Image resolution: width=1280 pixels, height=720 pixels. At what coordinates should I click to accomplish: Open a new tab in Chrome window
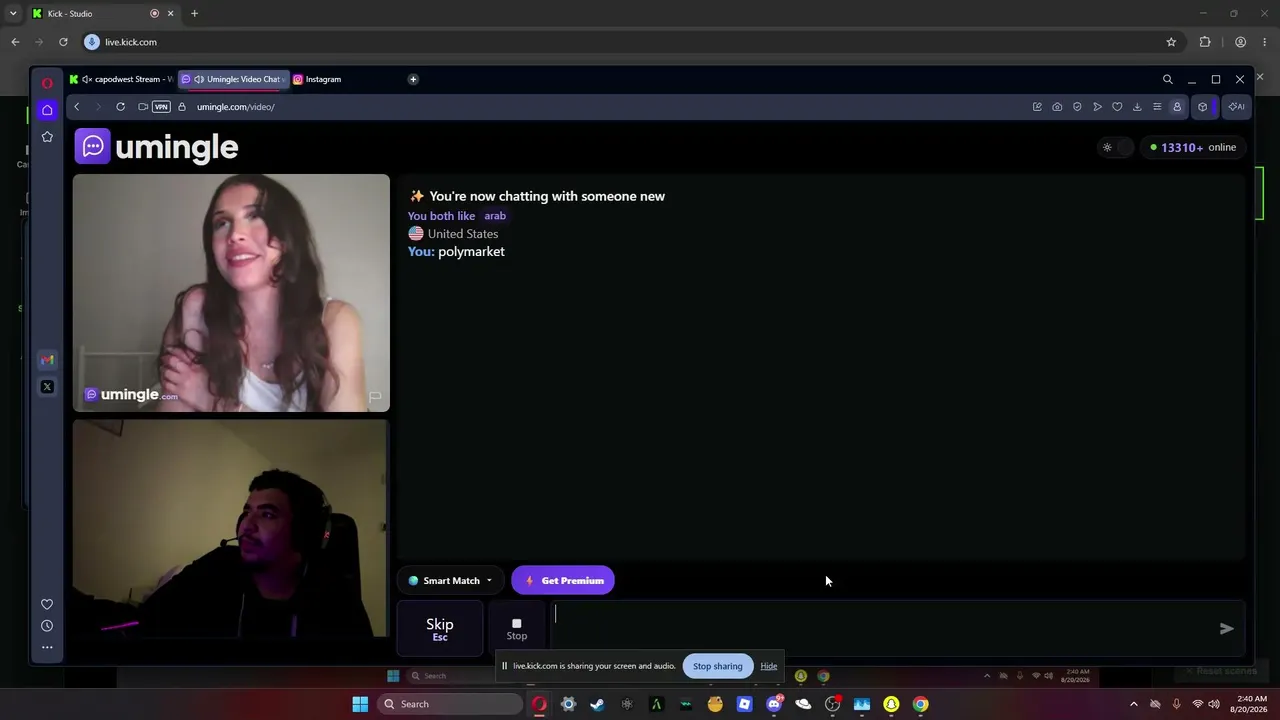click(194, 13)
